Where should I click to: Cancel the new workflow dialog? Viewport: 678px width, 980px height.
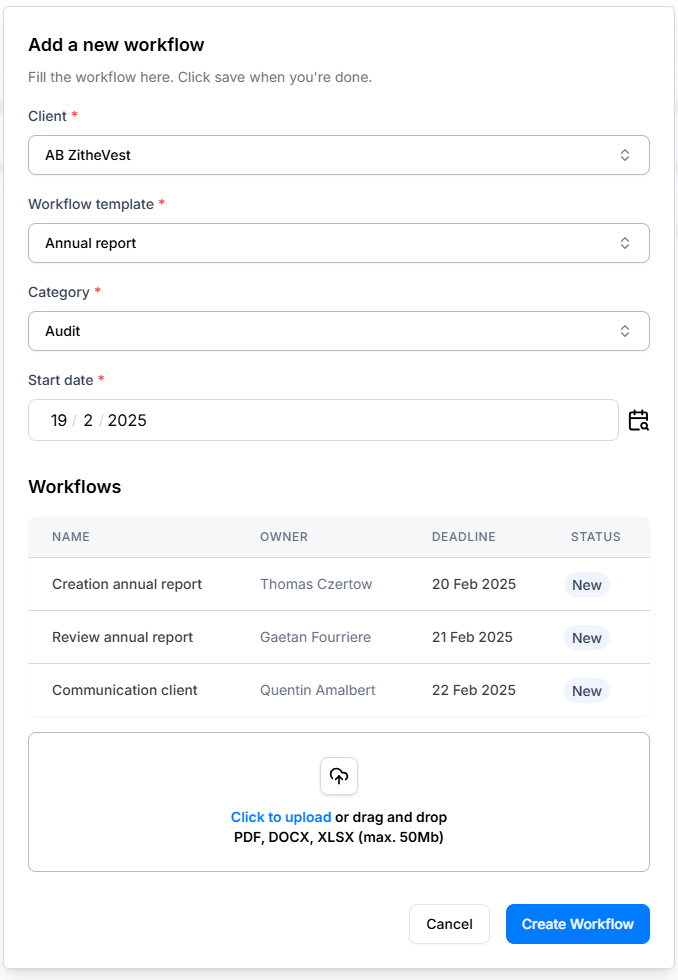pos(449,924)
